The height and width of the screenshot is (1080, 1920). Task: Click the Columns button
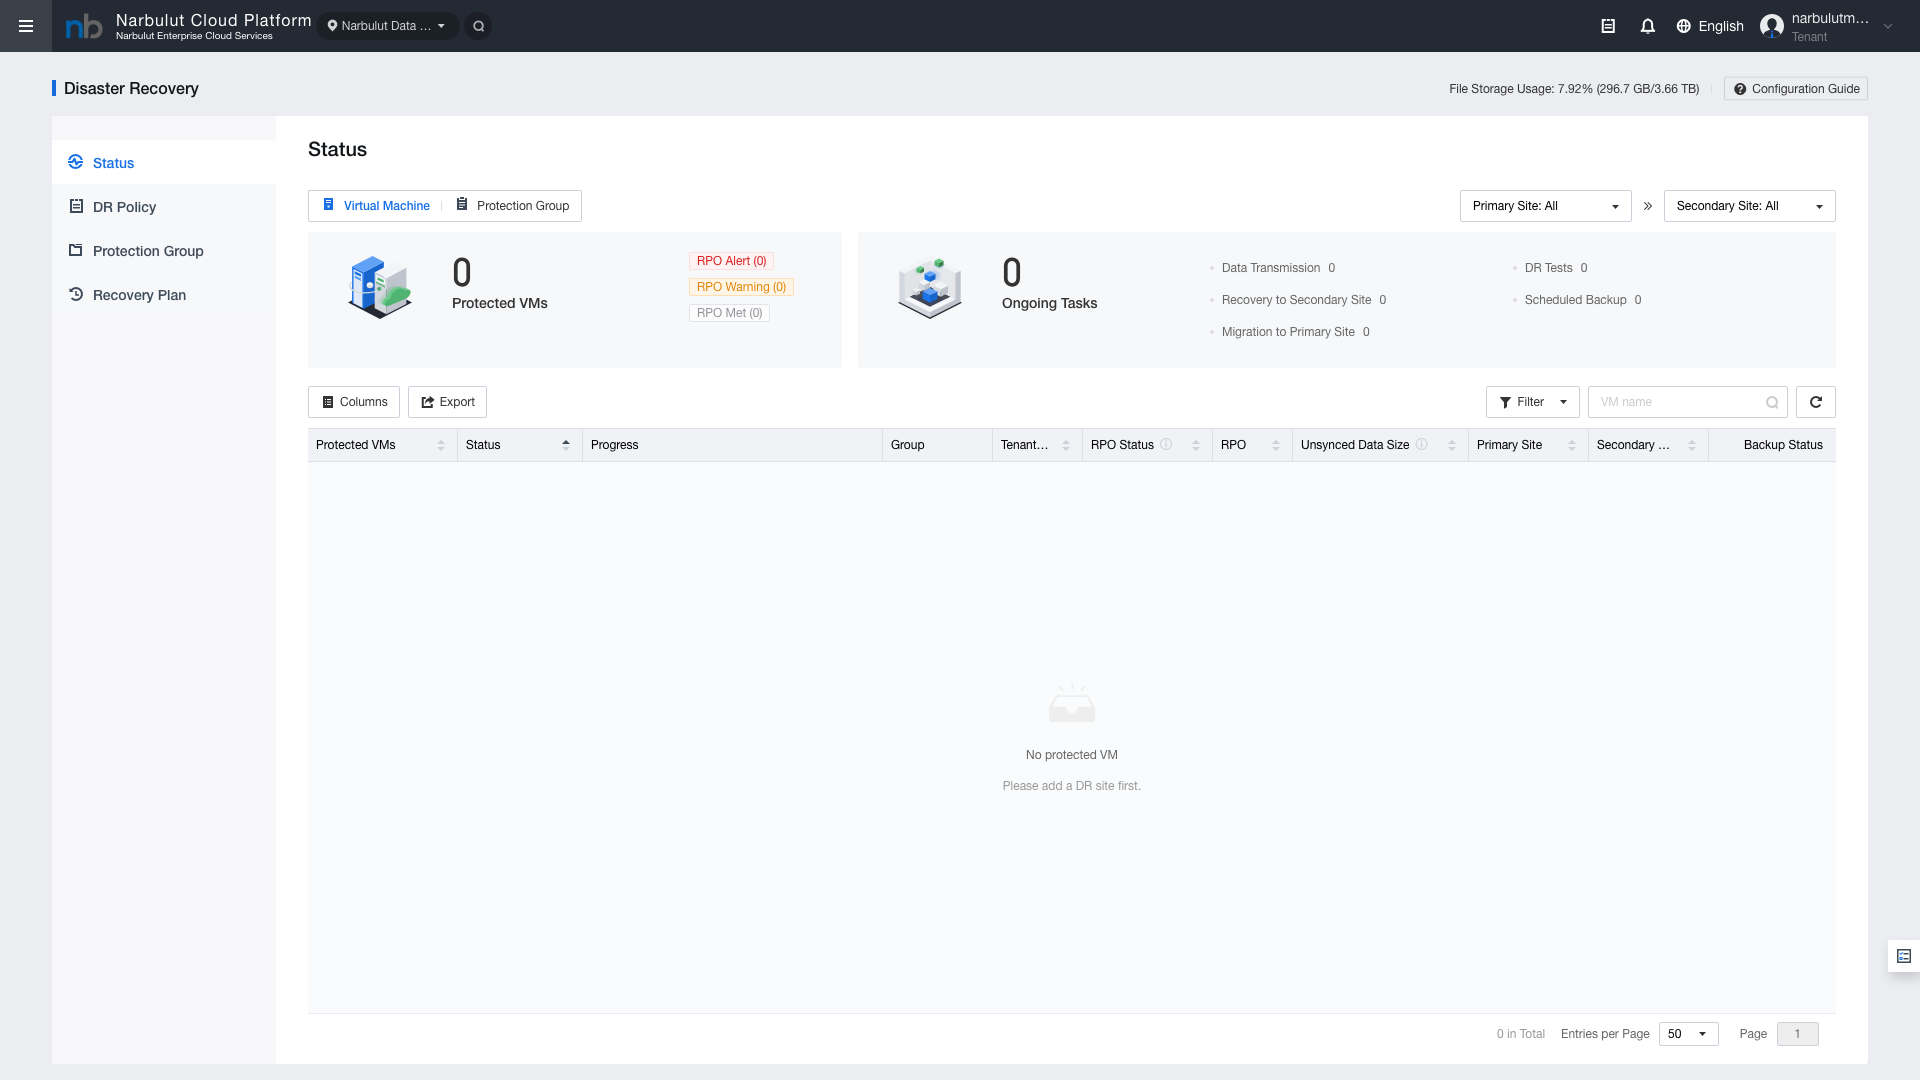point(354,402)
